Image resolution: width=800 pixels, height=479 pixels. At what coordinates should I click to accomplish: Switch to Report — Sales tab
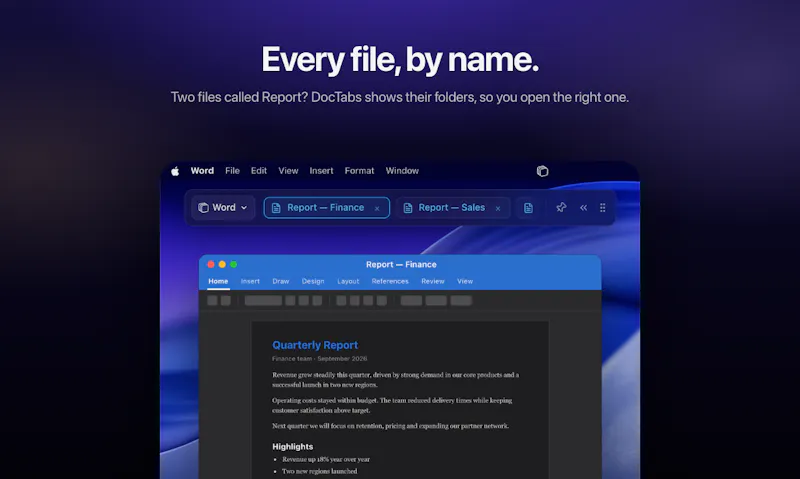(452, 208)
